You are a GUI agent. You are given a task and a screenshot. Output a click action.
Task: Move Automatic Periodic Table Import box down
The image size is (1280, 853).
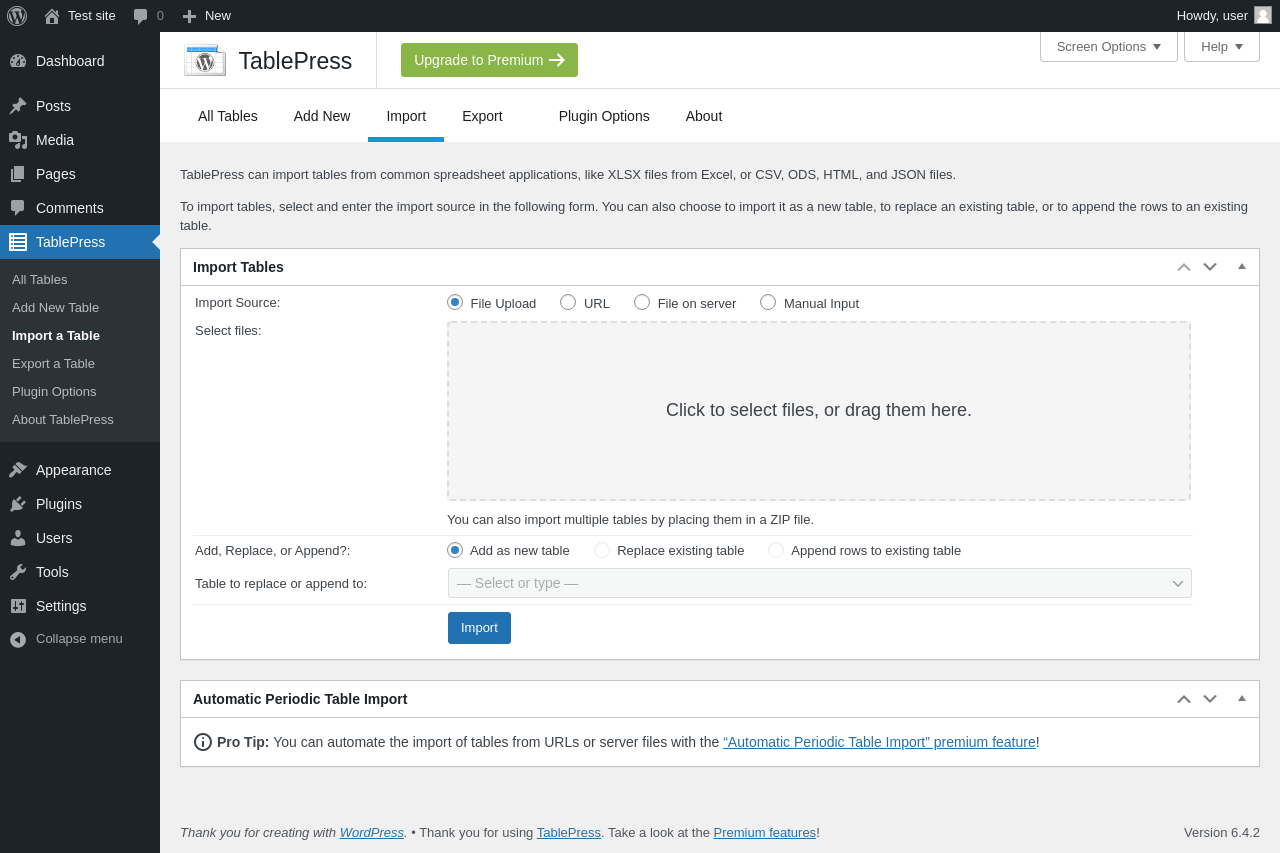click(1210, 699)
